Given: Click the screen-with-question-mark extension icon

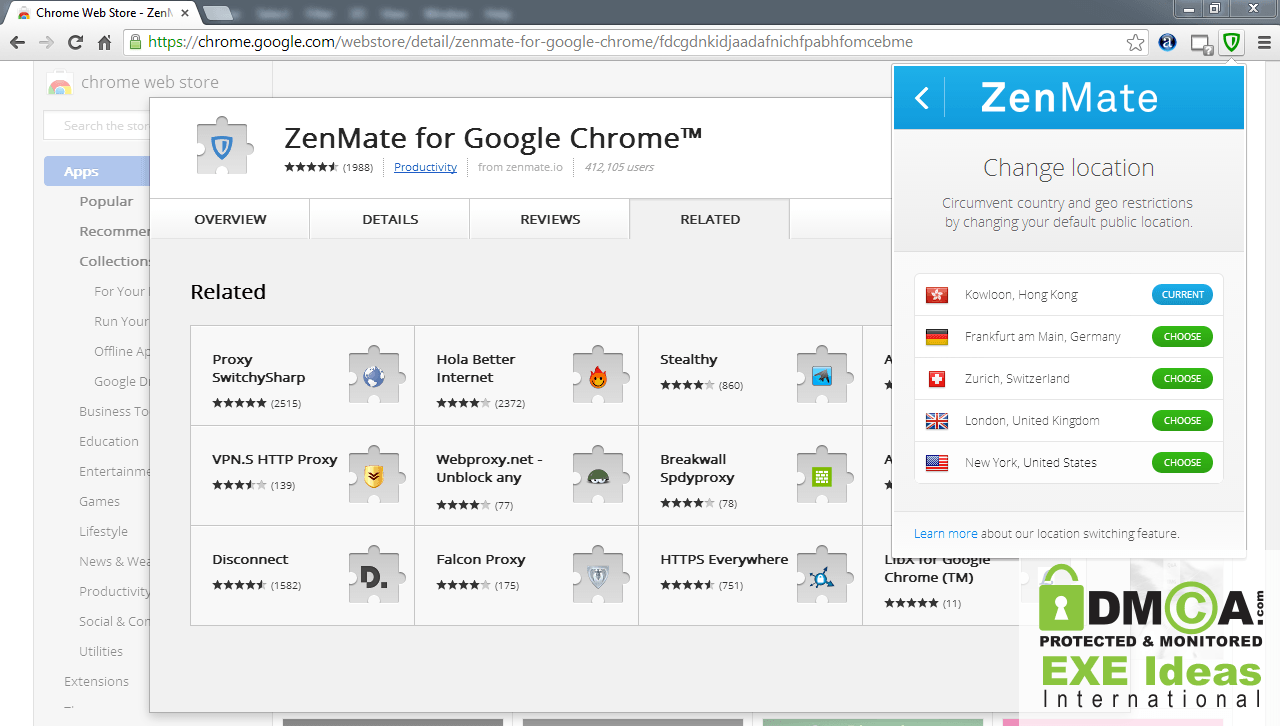Looking at the screenshot, I should pyautogui.click(x=1201, y=43).
